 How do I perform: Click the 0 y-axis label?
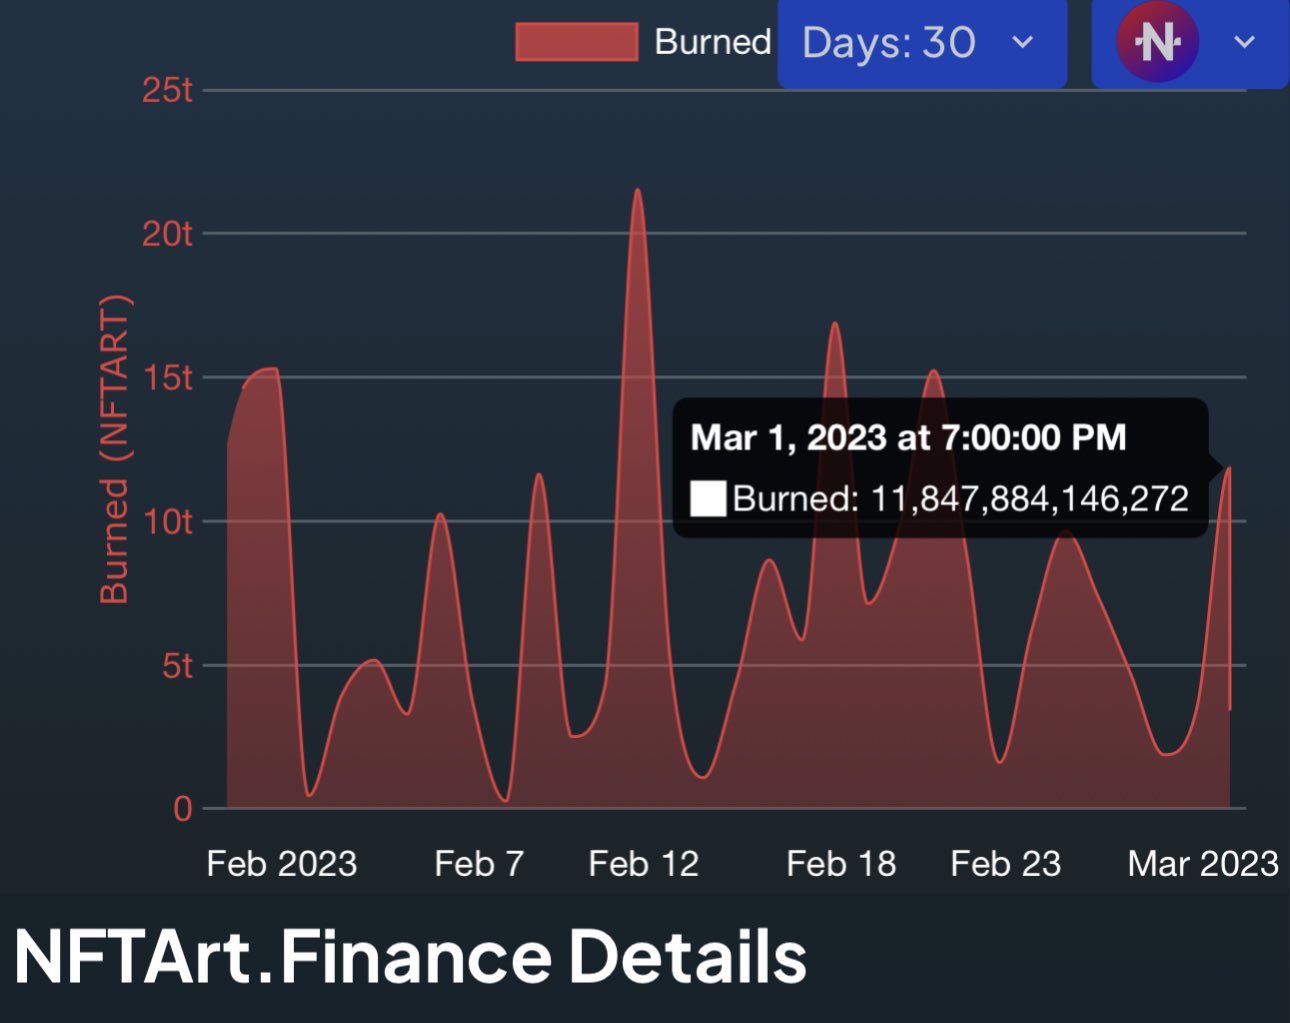(182, 808)
